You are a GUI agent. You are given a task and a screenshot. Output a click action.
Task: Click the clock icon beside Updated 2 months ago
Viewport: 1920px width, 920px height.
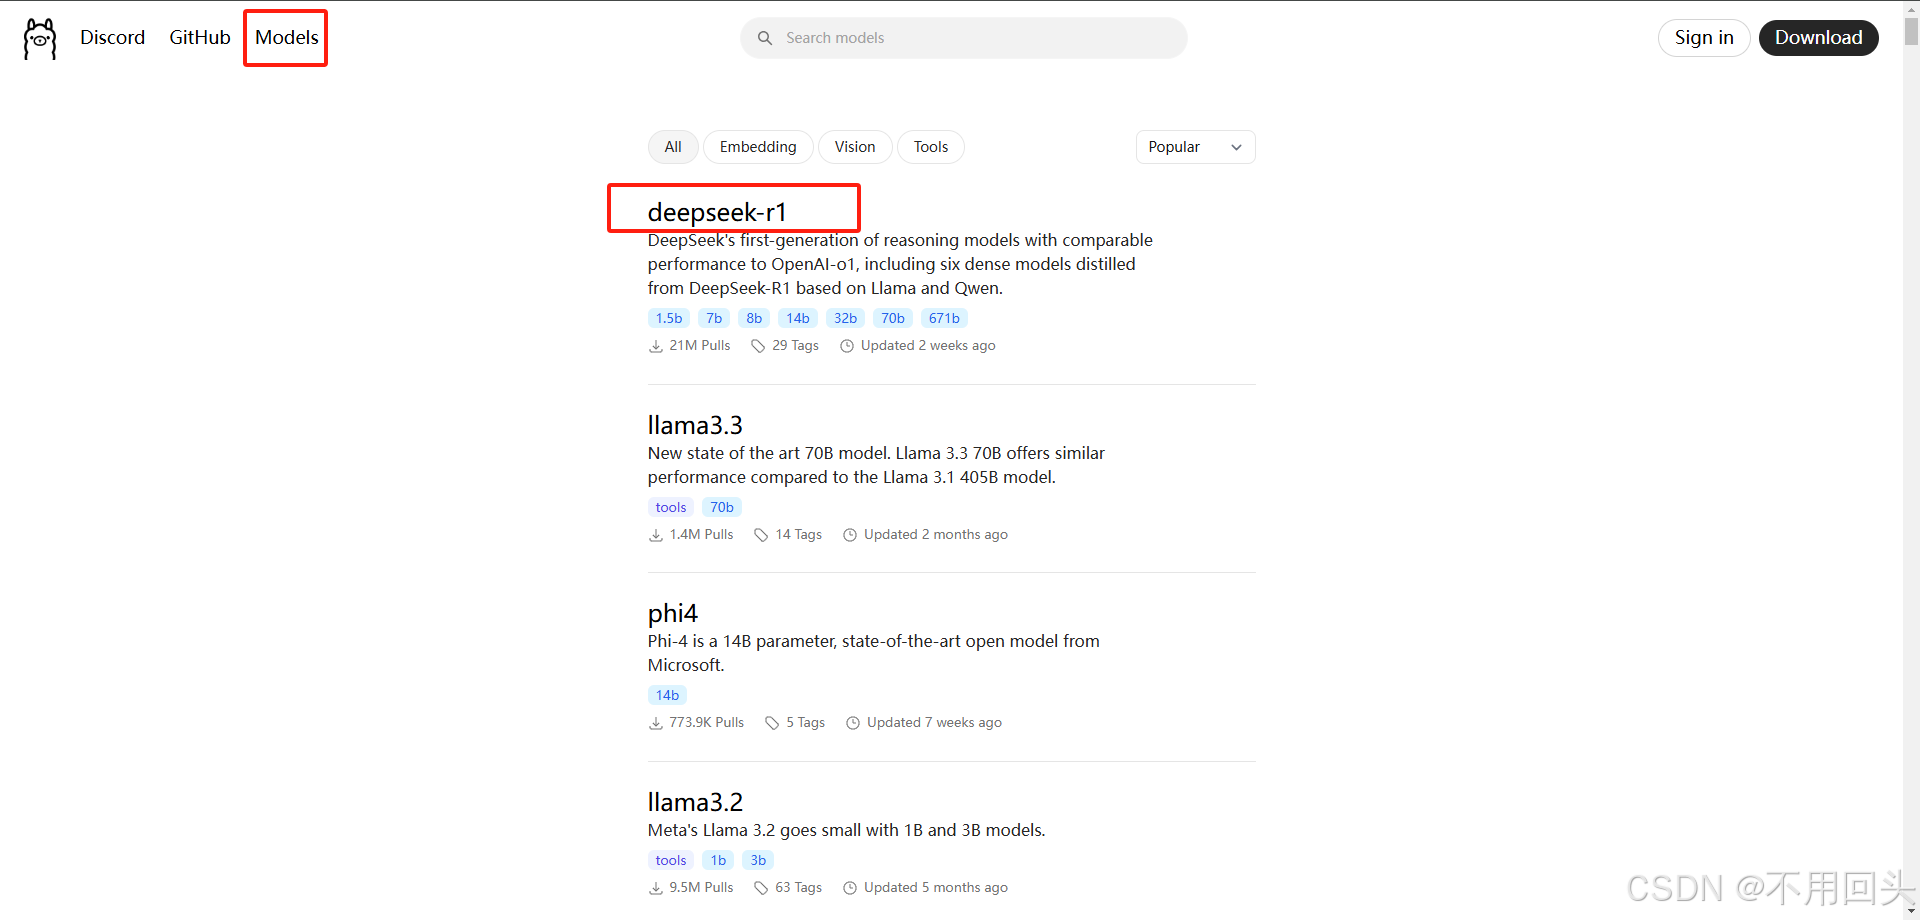[x=850, y=535]
